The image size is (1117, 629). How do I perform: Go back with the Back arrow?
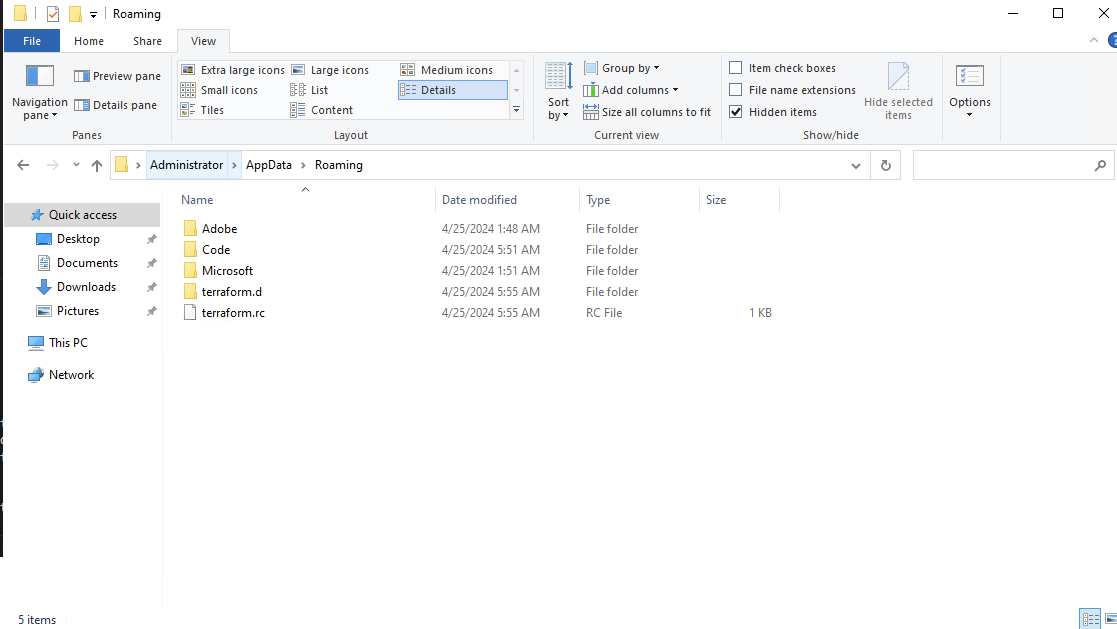24,165
